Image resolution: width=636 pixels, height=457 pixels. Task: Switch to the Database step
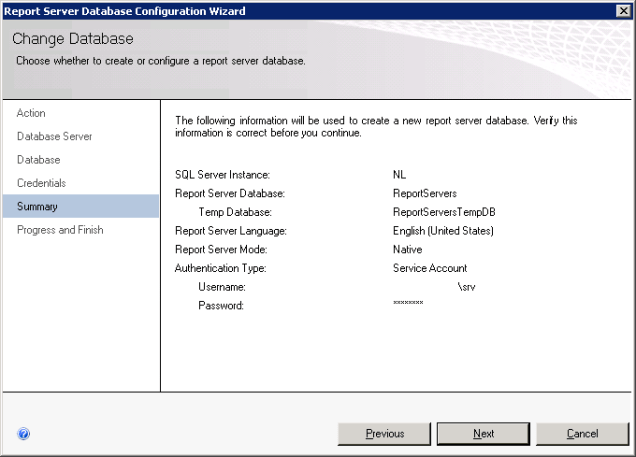(38, 160)
